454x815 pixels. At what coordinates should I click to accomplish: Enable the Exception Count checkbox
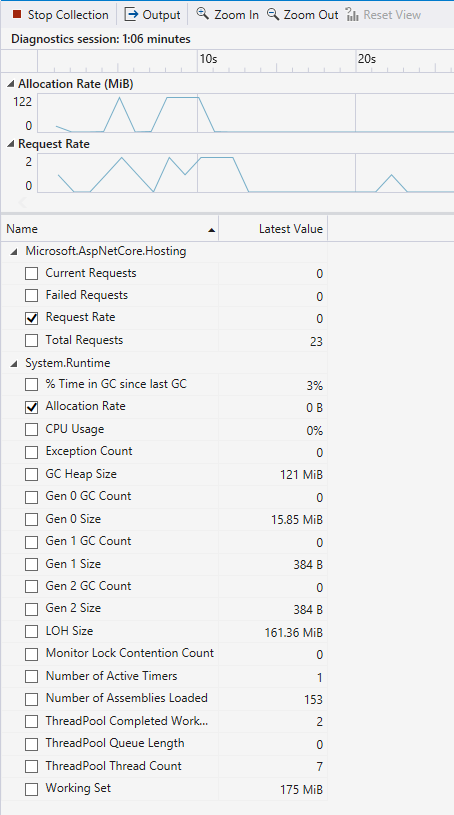32,452
